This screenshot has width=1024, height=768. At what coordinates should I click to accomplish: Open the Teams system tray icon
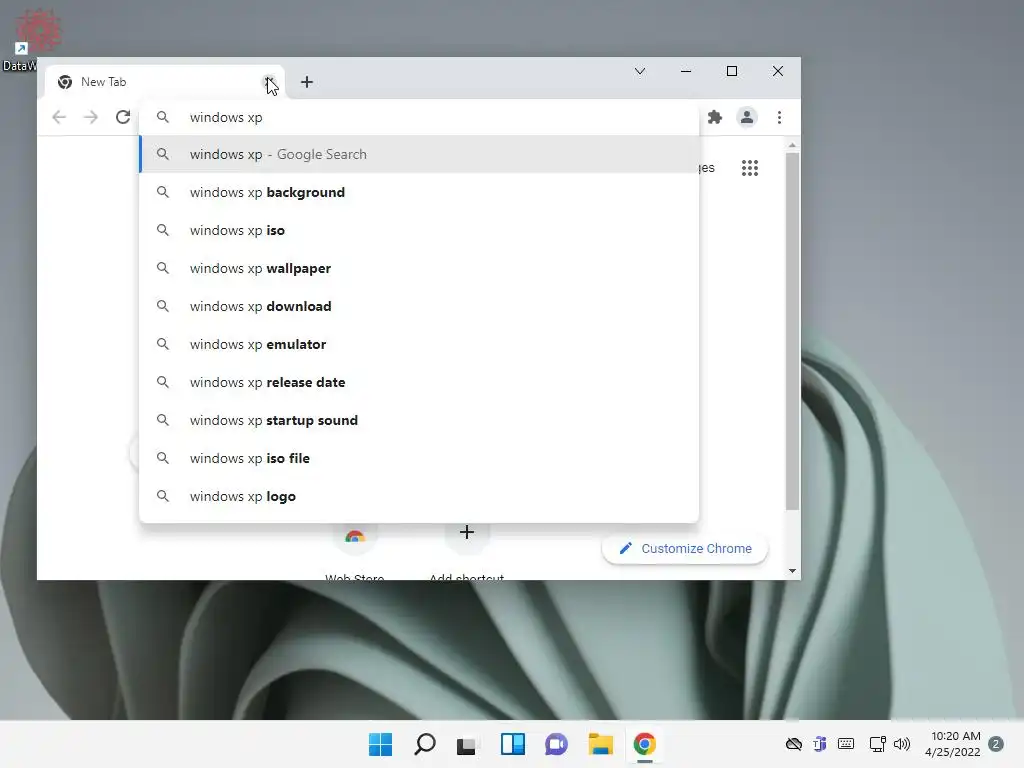tap(820, 744)
